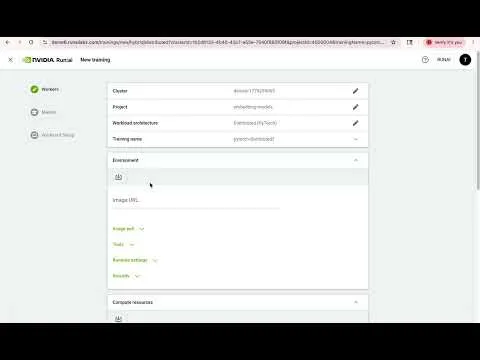Viewport: 480px width, 360px height.
Task: Click the browser profile chip in the toolbar
Action: pyautogui.click(x=444, y=42)
